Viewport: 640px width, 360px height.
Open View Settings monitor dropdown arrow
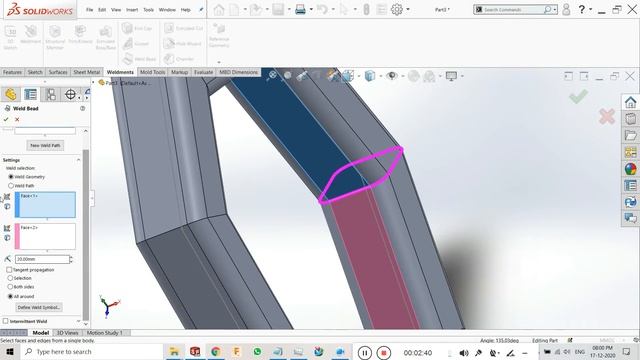coord(462,76)
